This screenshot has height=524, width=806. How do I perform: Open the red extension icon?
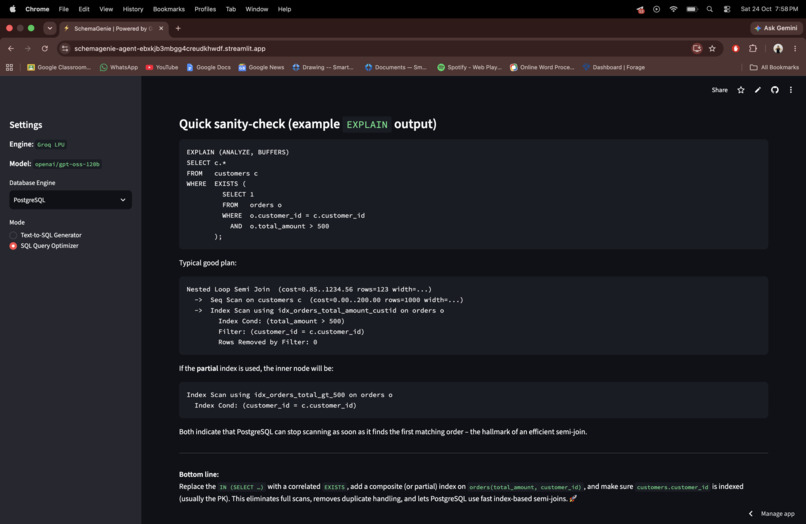pyautogui.click(x=736, y=48)
